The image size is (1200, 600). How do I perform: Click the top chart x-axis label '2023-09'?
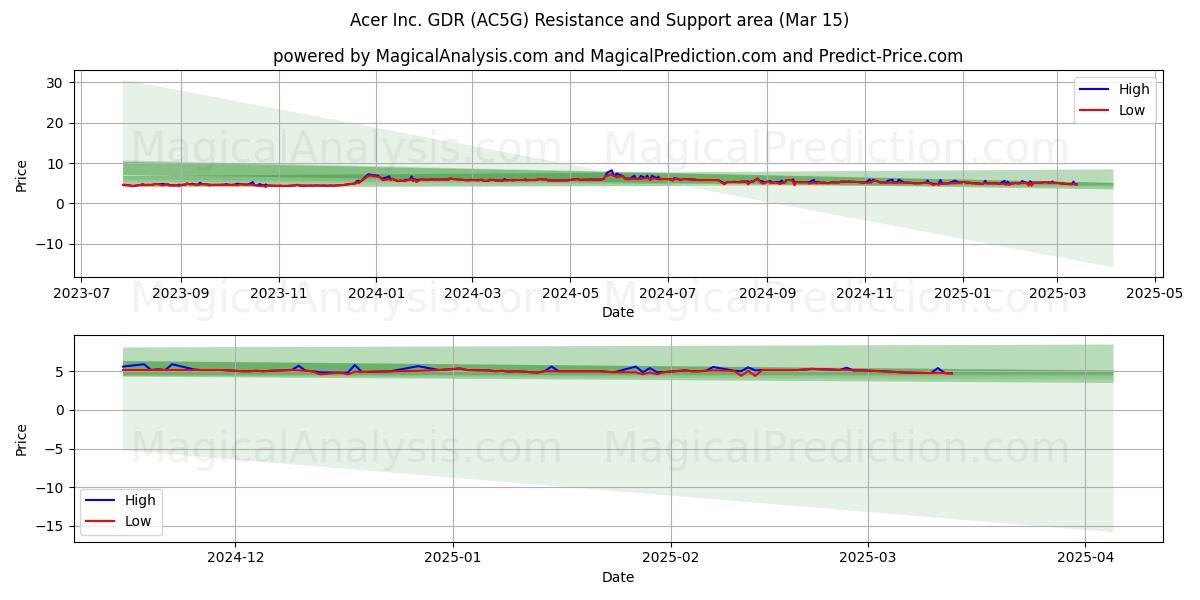pos(181,294)
